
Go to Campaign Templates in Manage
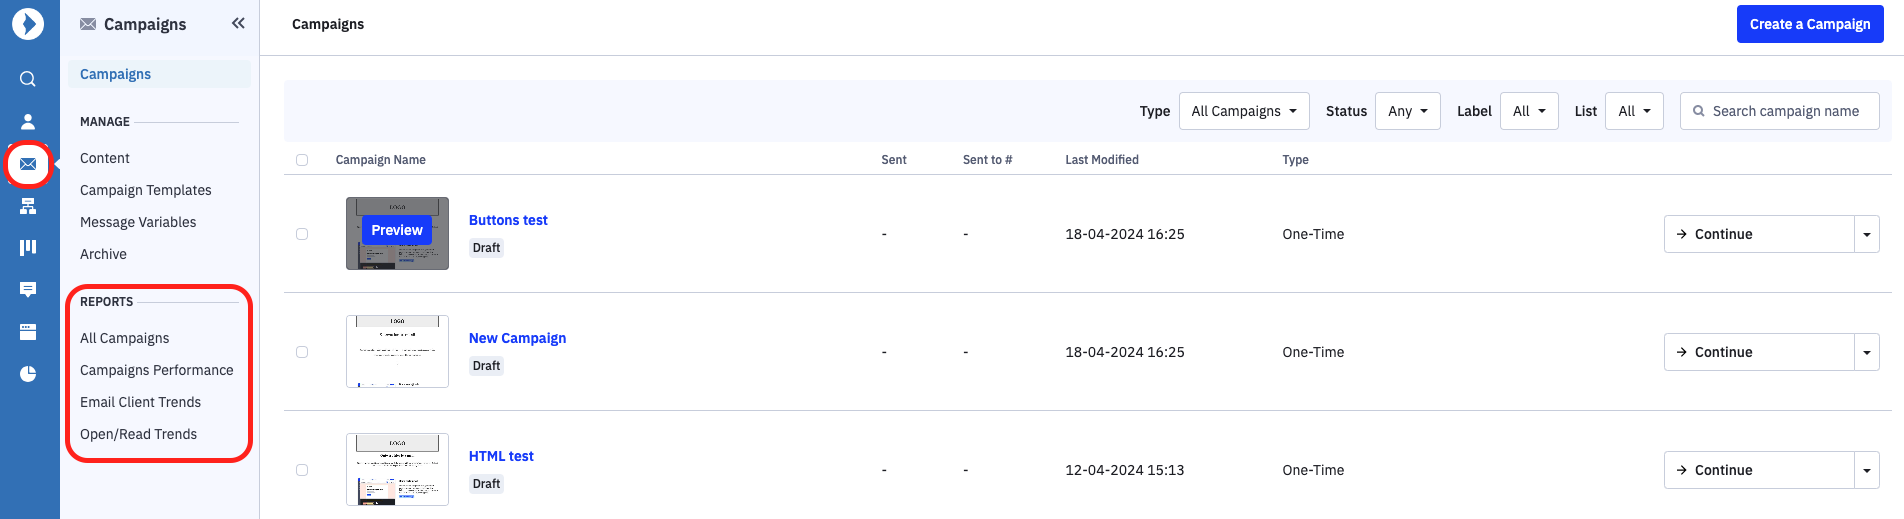click(146, 190)
